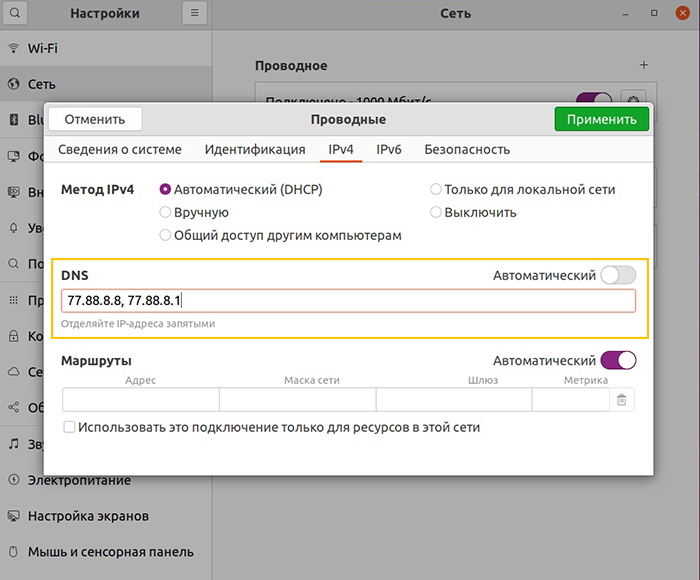Screen dimensions: 700x580
Task: Open the gear icon for wired connection
Action: pyautogui.click(x=631, y=99)
